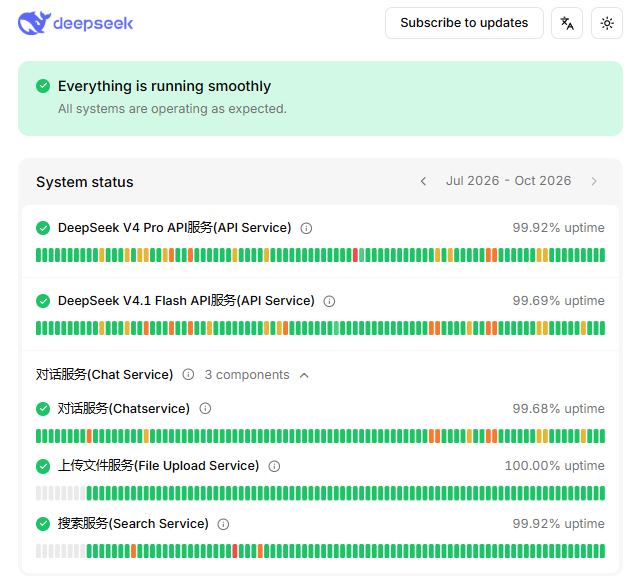Click All systems are operating as expected text
Viewport: 636px width, 587px height.
point(172,109)
